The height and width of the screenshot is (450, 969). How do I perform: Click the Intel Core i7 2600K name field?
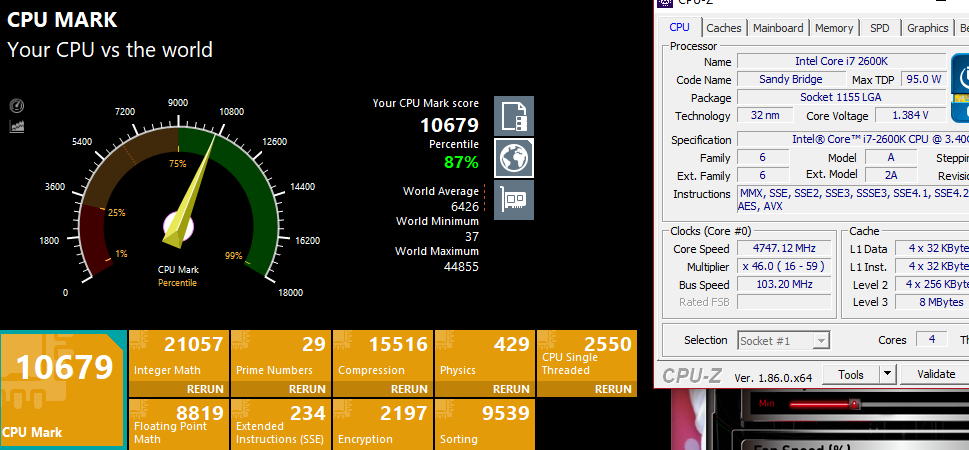click(841, 61)
